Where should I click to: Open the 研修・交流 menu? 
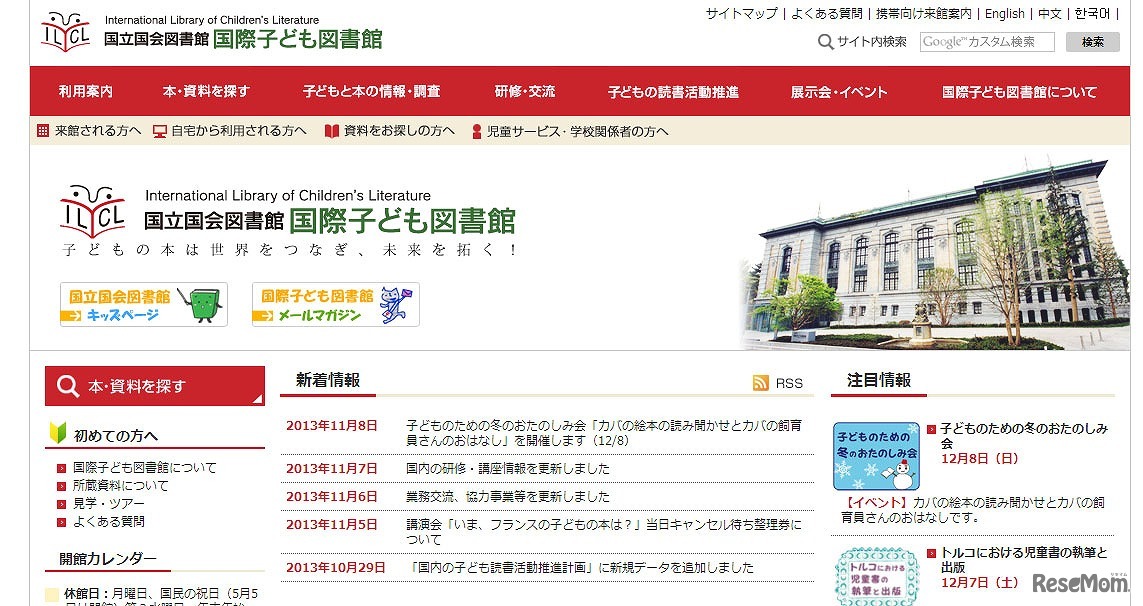[525, 91]
